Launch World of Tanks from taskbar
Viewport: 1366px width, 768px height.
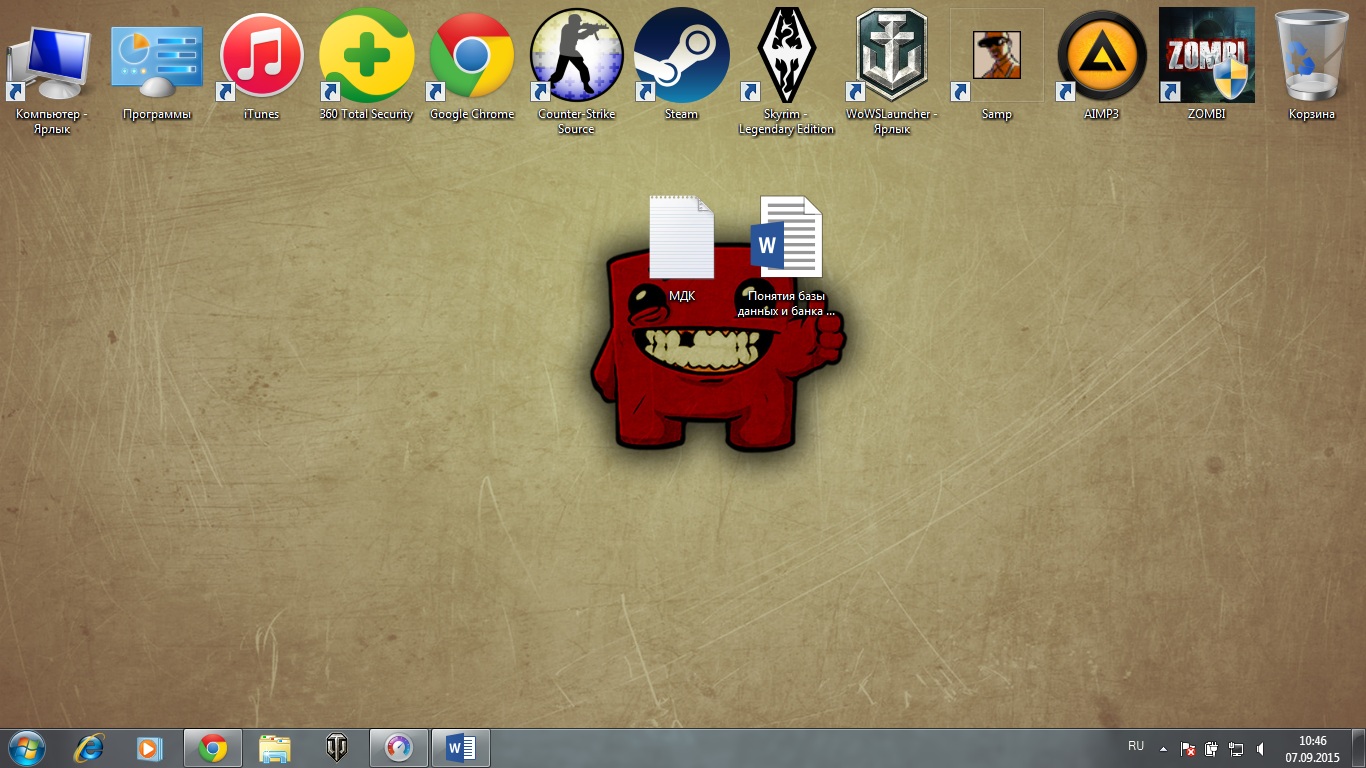(336, 747)
